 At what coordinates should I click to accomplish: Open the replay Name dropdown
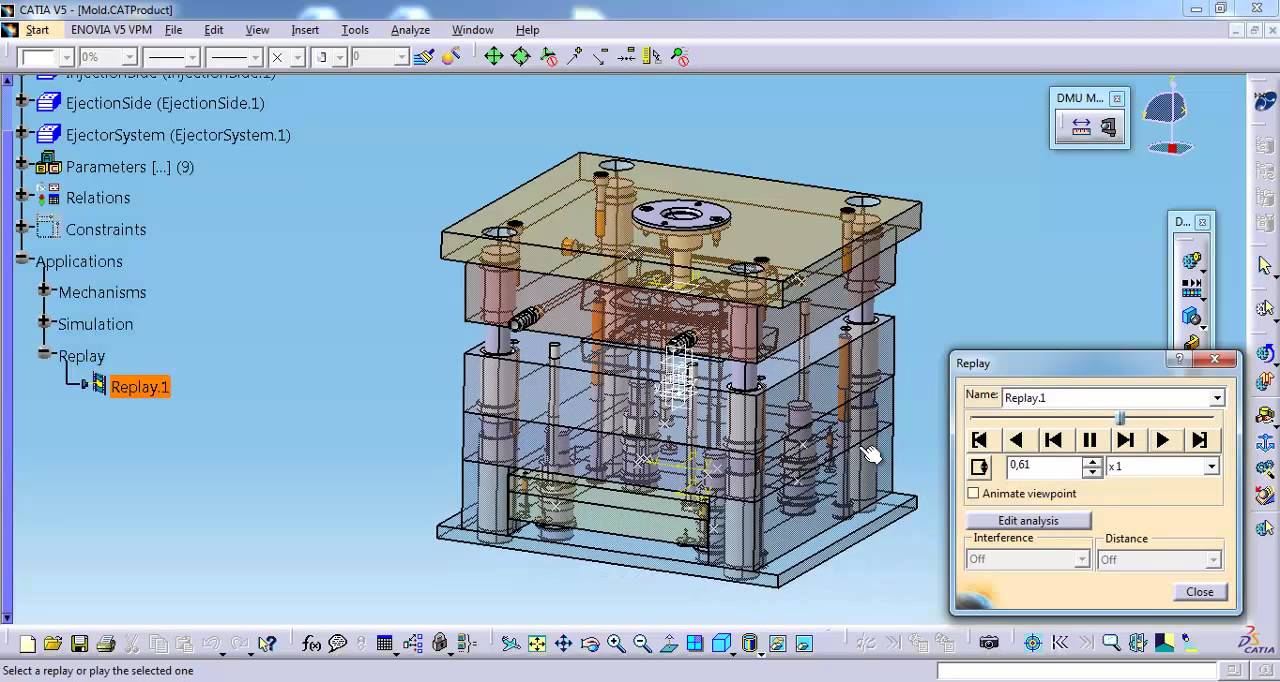[x=1217, y=398]
